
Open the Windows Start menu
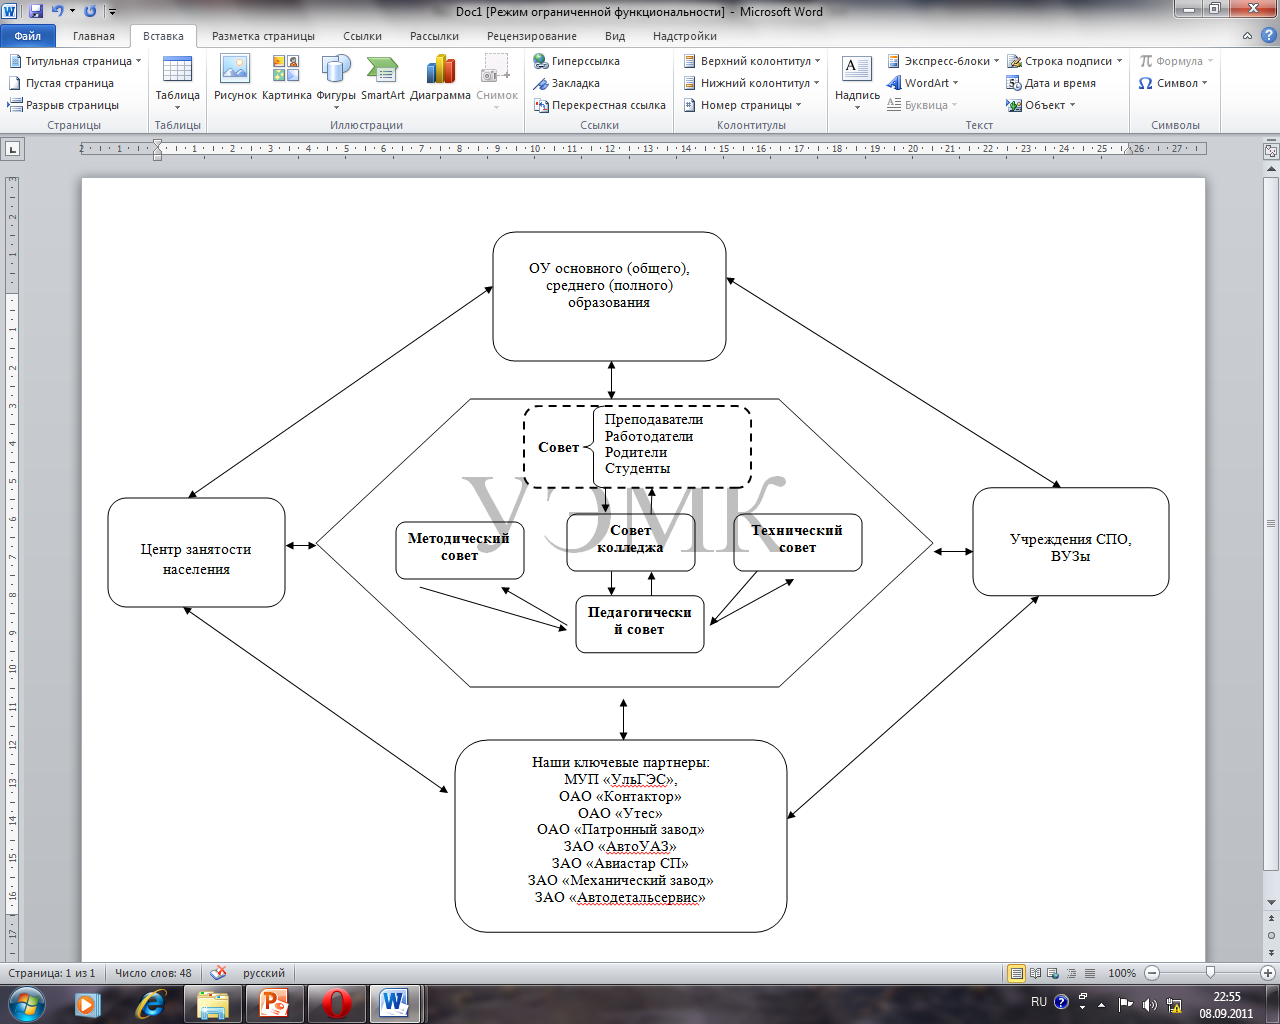(x=27, y=1003)
